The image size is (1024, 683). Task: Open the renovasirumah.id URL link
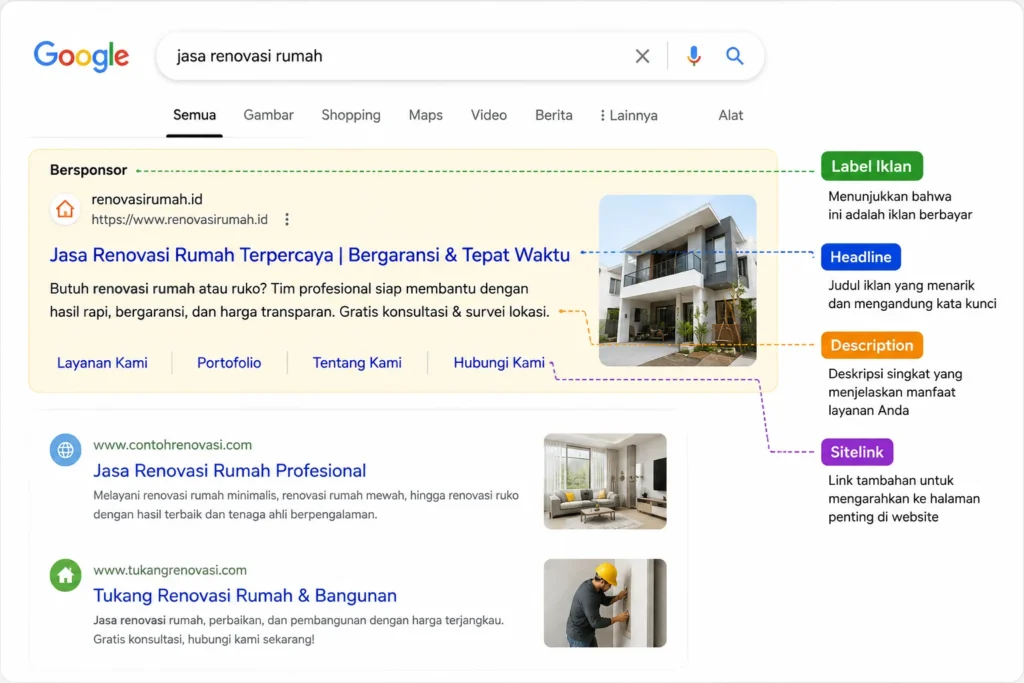point(180,219)
